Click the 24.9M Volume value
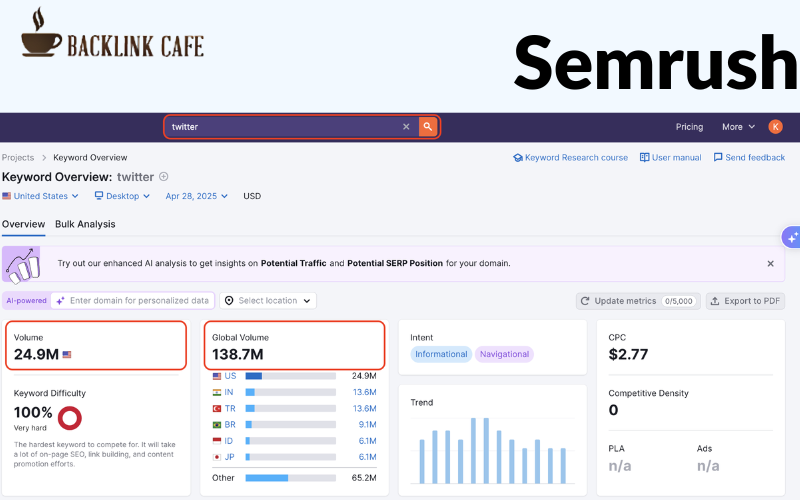The image size is (800, 500). click(x=36, y=354)
